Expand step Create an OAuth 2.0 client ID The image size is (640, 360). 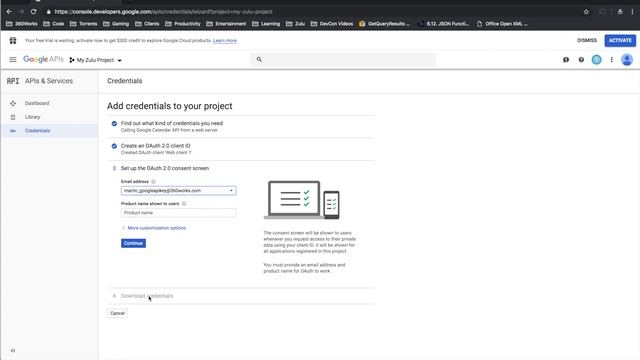(156, 146)
